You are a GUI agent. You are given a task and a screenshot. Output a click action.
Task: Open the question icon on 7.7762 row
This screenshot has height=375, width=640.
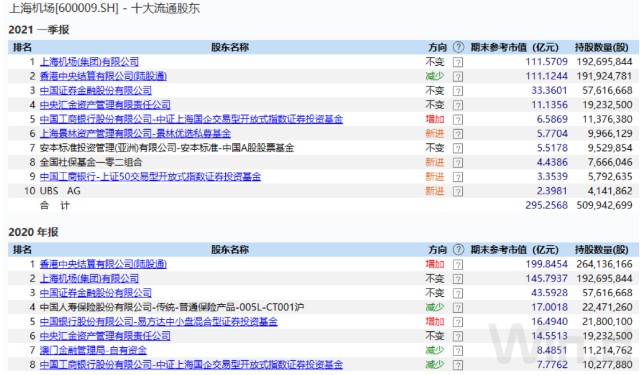[x=458, y=365]
